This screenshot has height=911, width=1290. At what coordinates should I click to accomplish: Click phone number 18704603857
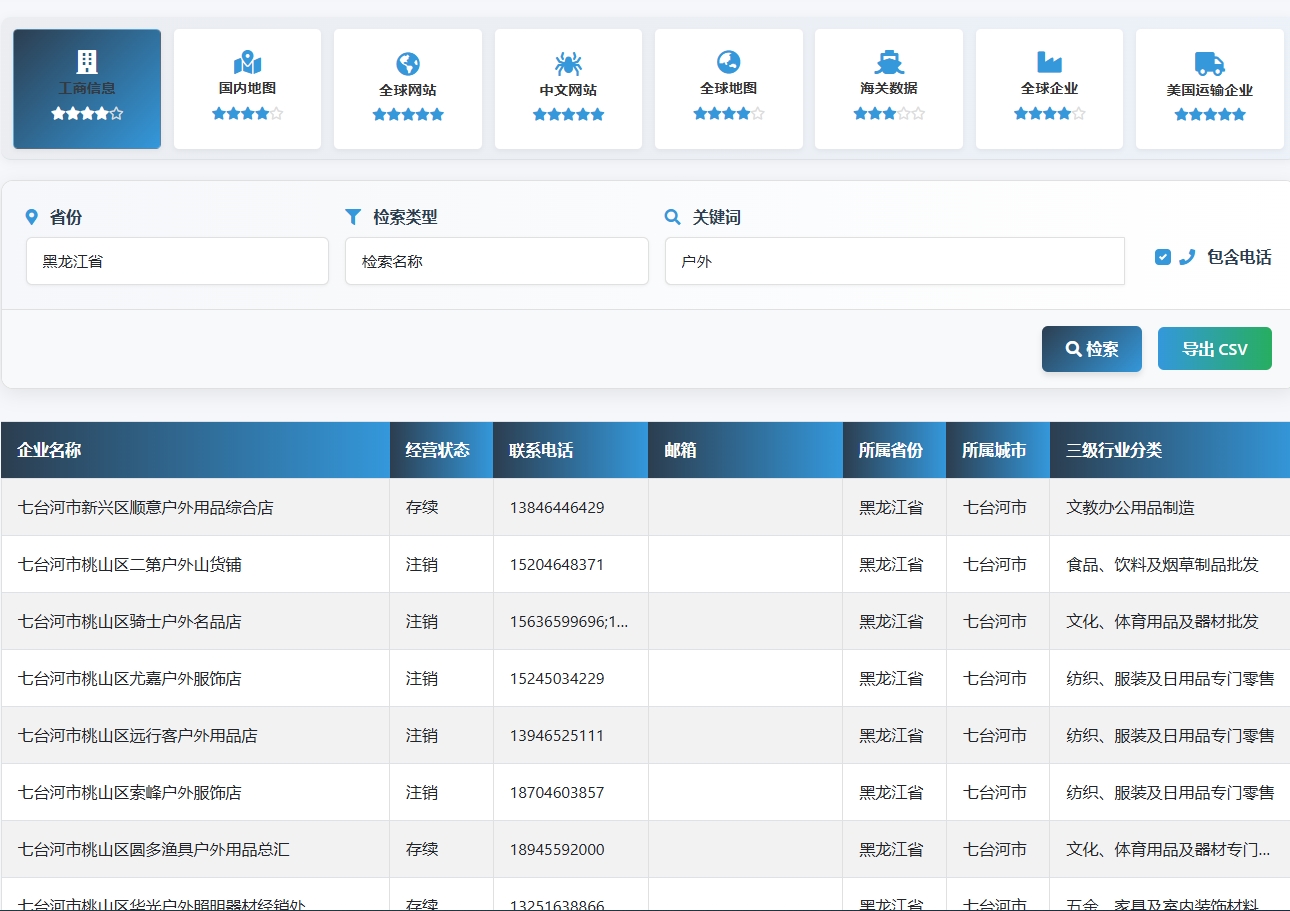pos(557,792)
